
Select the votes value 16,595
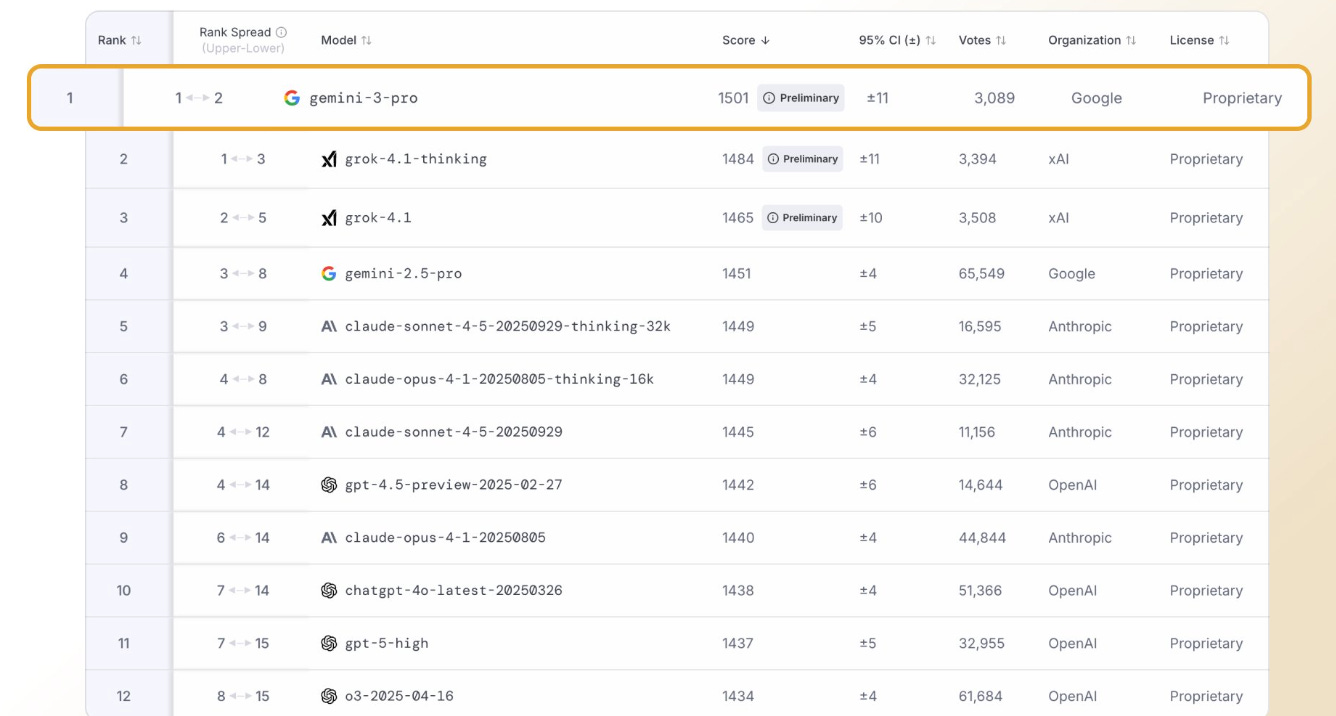tap(981, 326)
